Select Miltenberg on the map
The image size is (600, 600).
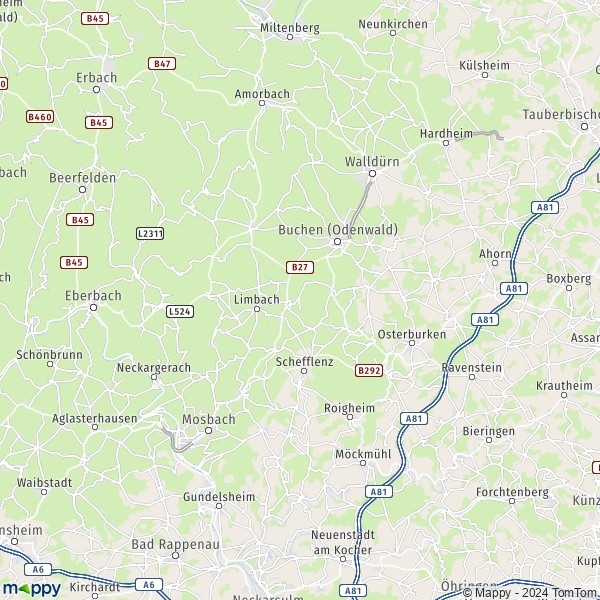(290, 28)
